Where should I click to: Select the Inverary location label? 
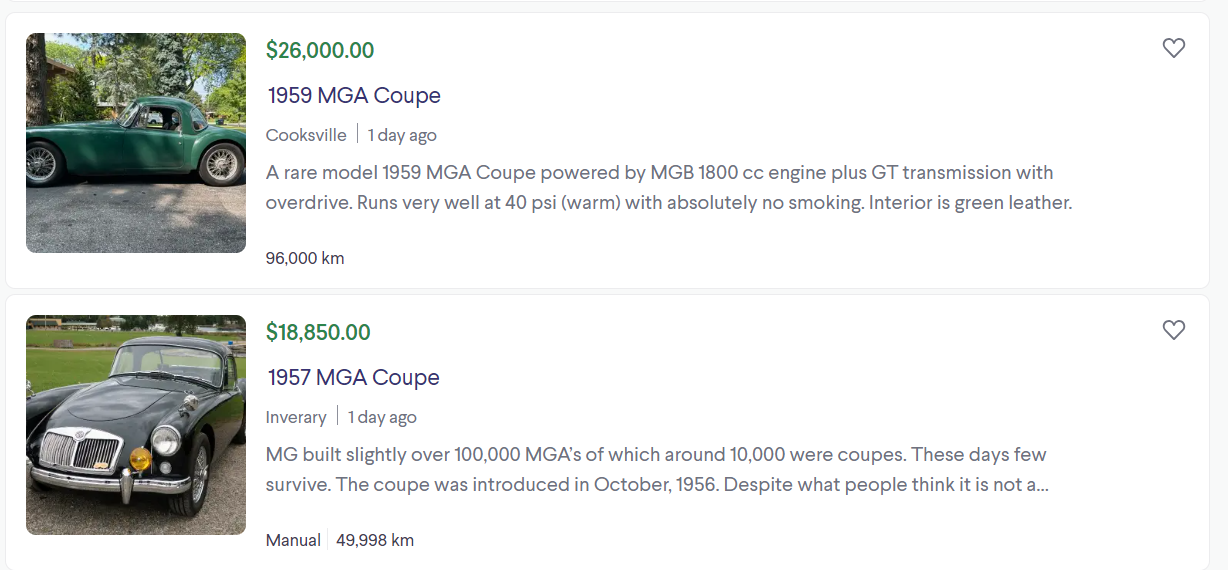click(x=296, y=417)
